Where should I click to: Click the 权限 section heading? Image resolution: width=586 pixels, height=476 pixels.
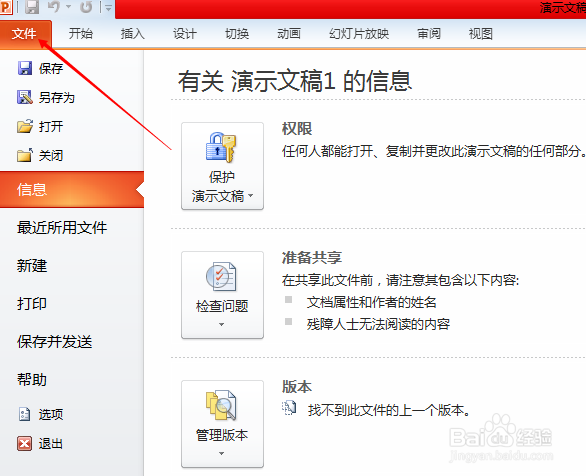click(x=297, y=129)
